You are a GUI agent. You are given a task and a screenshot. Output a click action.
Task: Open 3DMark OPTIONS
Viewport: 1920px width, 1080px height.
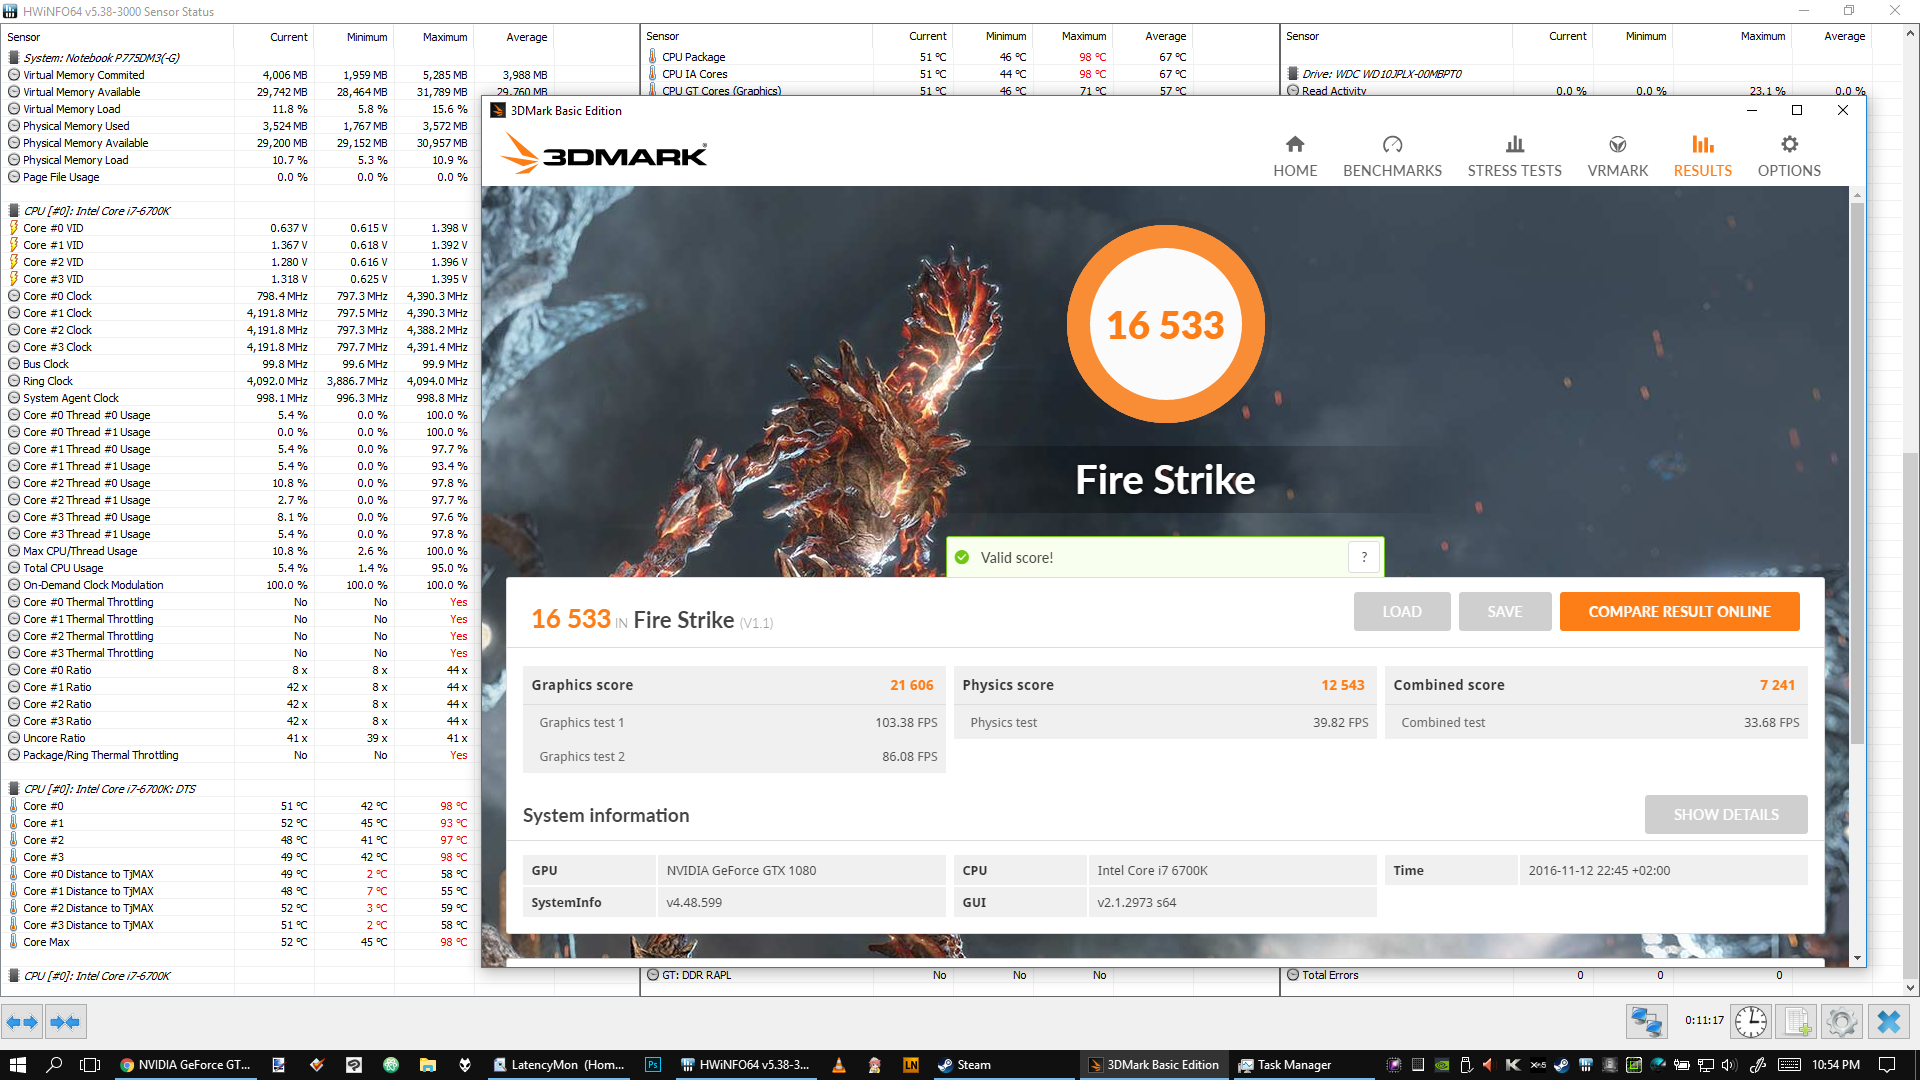(x=1789, y=157)
